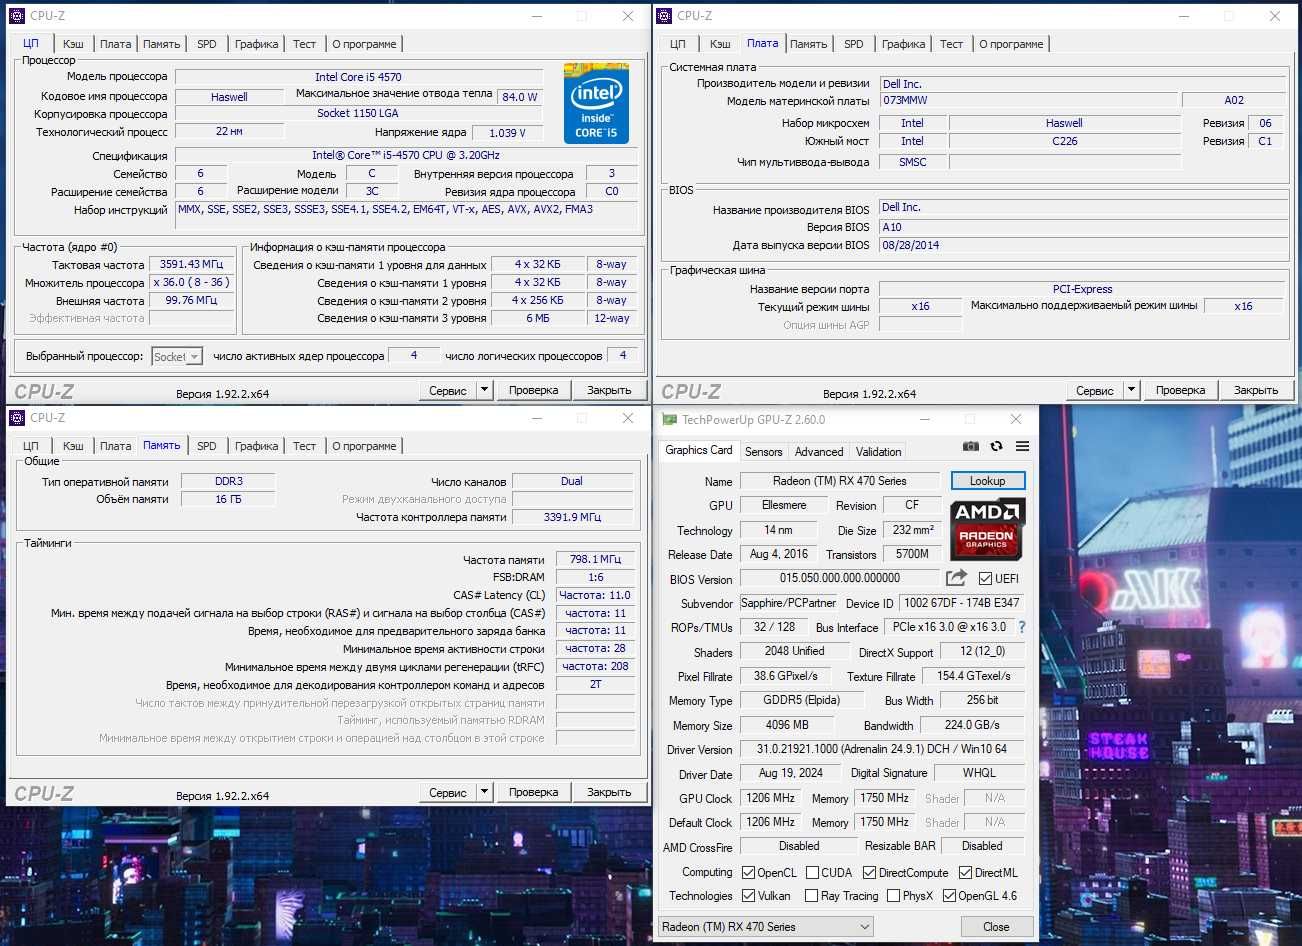Click the Bus Interface question mark icon

pos(1021,627)
